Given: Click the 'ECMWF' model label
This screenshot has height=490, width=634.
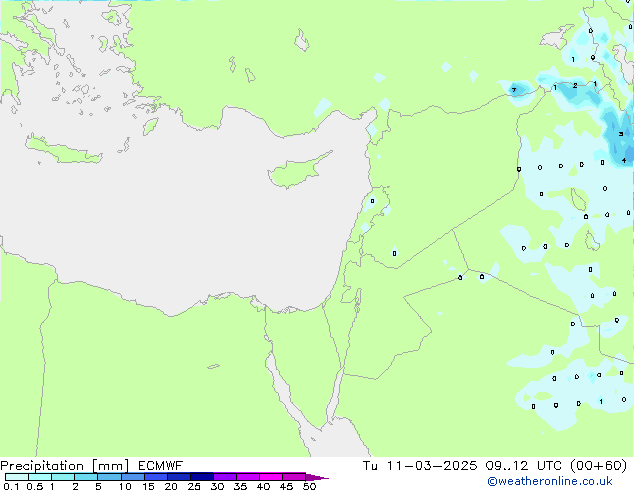Looking at the screenshot, I should [x=161, y=466].
